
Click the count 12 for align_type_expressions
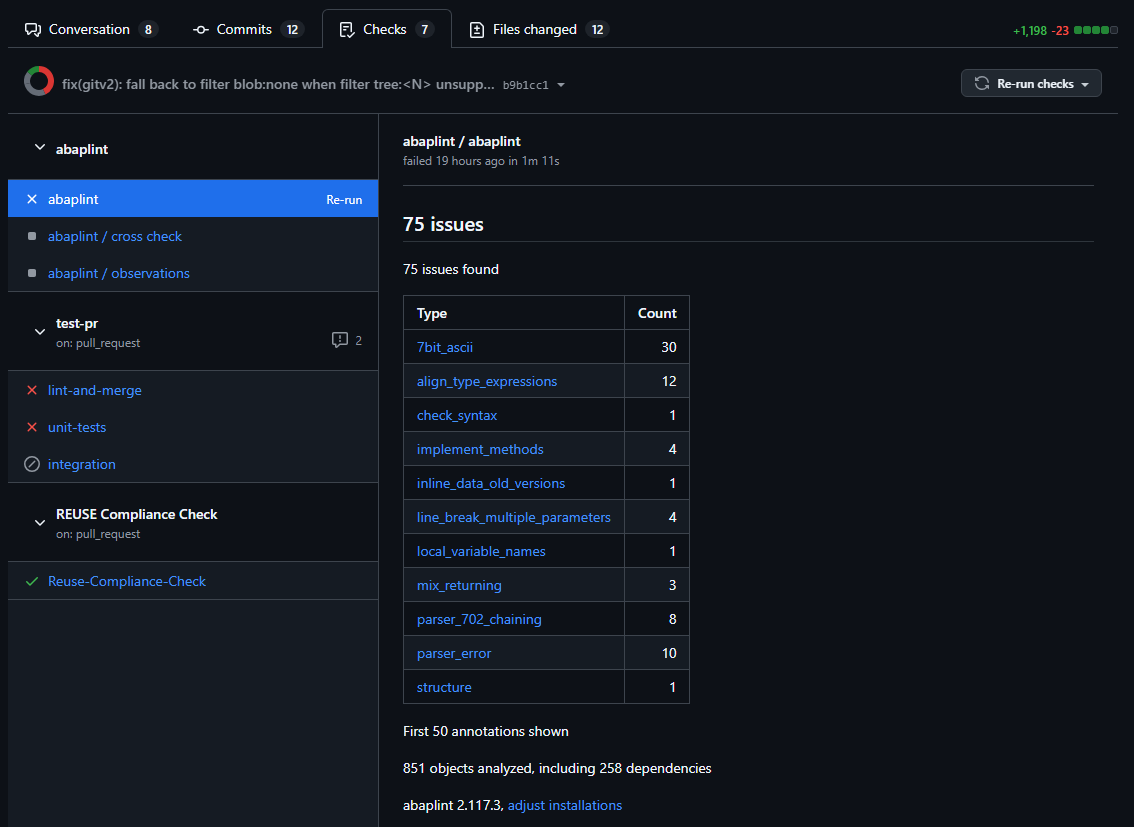[x=669, y=381]
